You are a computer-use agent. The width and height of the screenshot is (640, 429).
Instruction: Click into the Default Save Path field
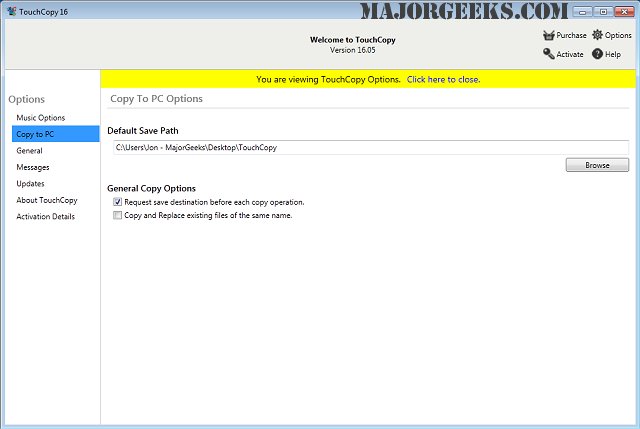pyautogui.click(x=371, y=147)
